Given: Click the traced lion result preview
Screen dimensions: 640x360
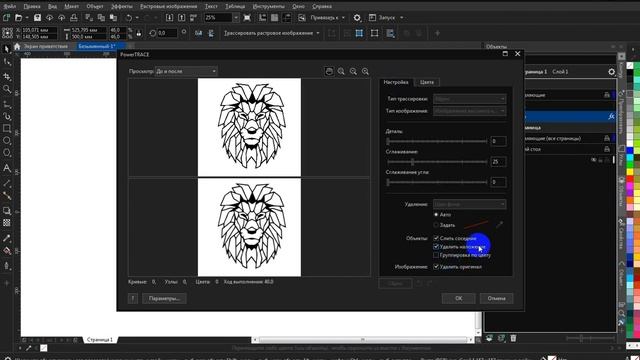Looking at the screenshot, I should click(x=249, y=227).
